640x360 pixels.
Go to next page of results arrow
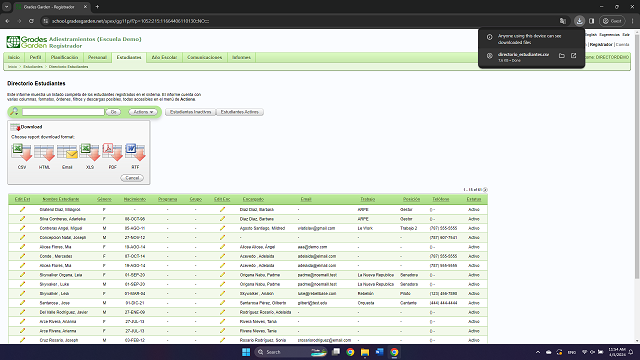coord(485,190)
